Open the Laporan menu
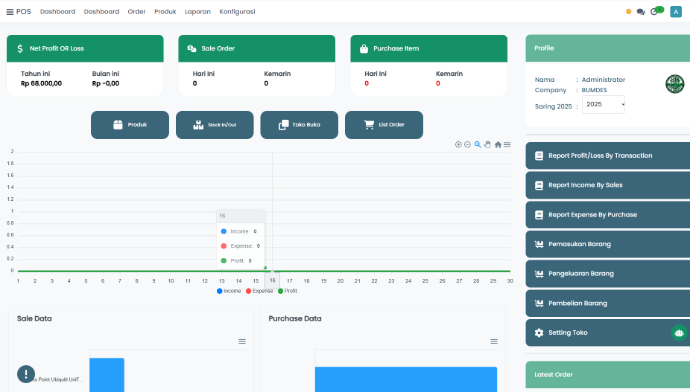Viewport: 690px width, 392px height. pyautogui.click(x=198, y=12)
